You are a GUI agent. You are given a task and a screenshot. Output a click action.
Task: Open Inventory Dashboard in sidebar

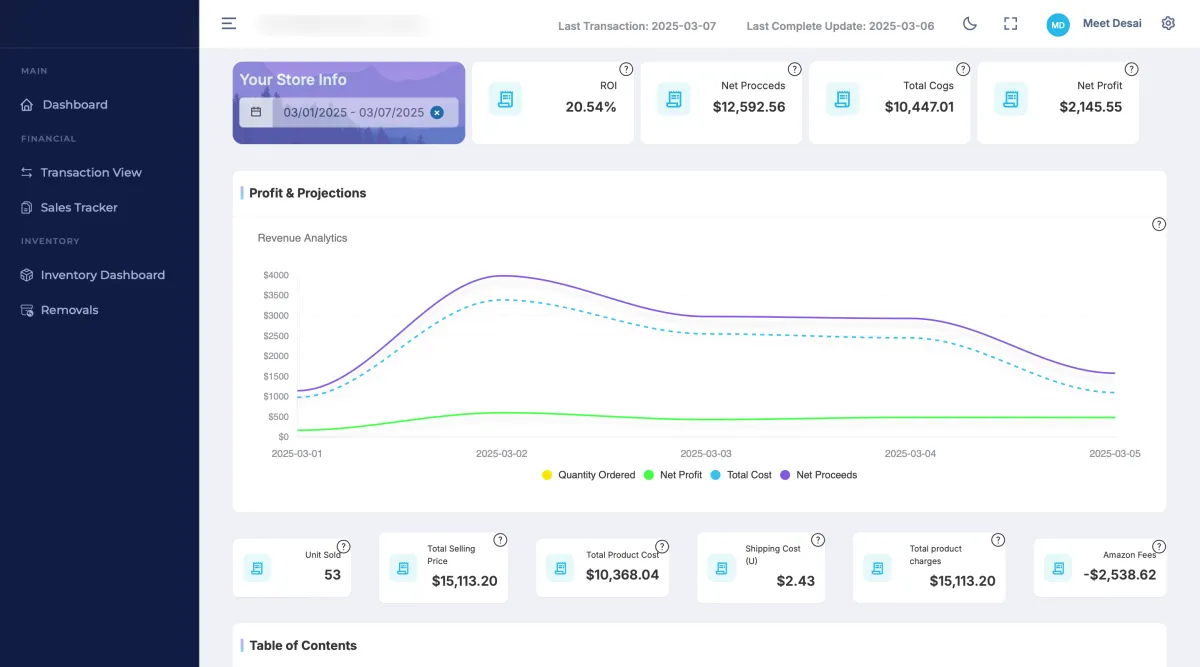pos(102,275)
